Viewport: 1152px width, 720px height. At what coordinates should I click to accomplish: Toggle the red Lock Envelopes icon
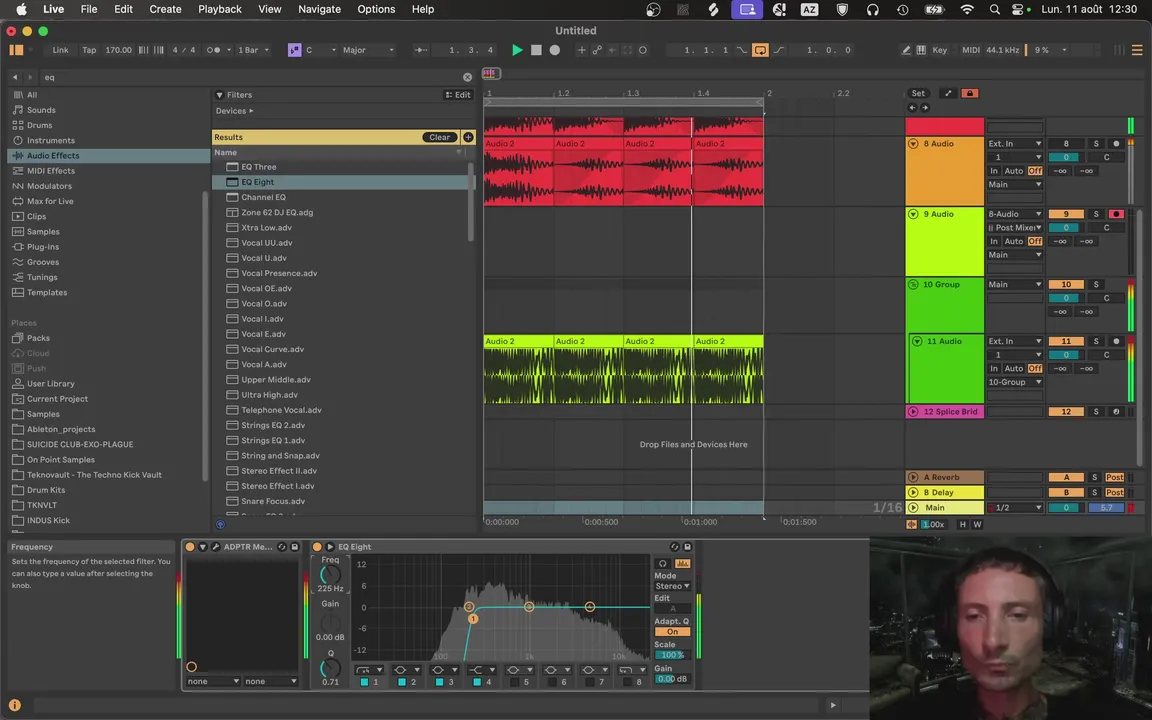(x=970, y=93)
